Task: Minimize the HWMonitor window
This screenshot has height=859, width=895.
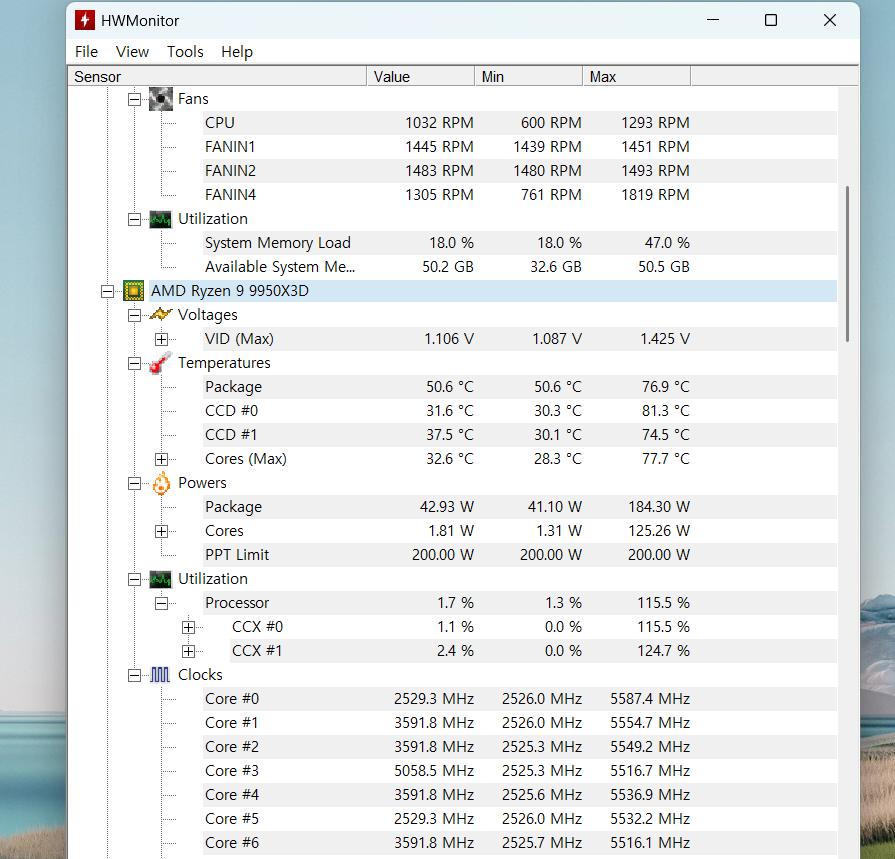Action: point(712,21)
